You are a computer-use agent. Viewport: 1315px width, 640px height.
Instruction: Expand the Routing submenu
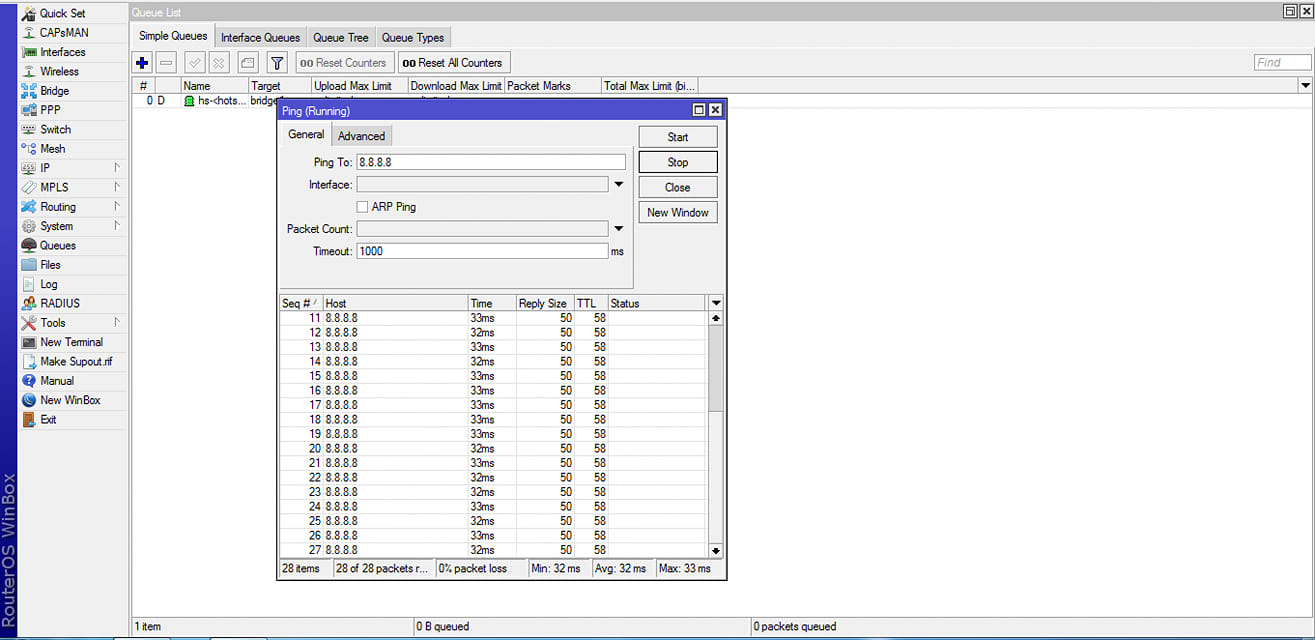(x=117, y=207)
